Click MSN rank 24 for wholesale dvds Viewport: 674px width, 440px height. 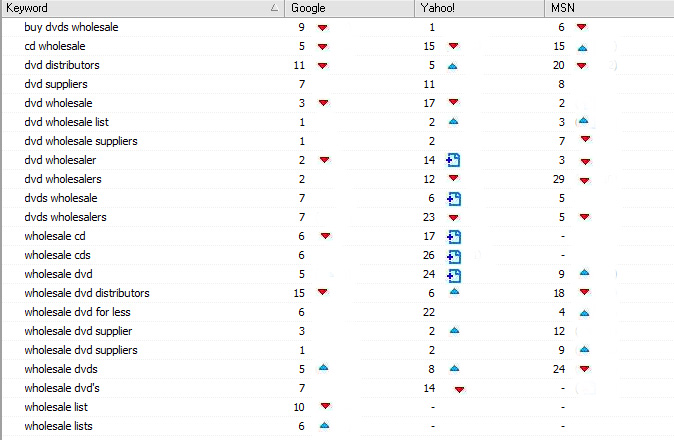559,369
